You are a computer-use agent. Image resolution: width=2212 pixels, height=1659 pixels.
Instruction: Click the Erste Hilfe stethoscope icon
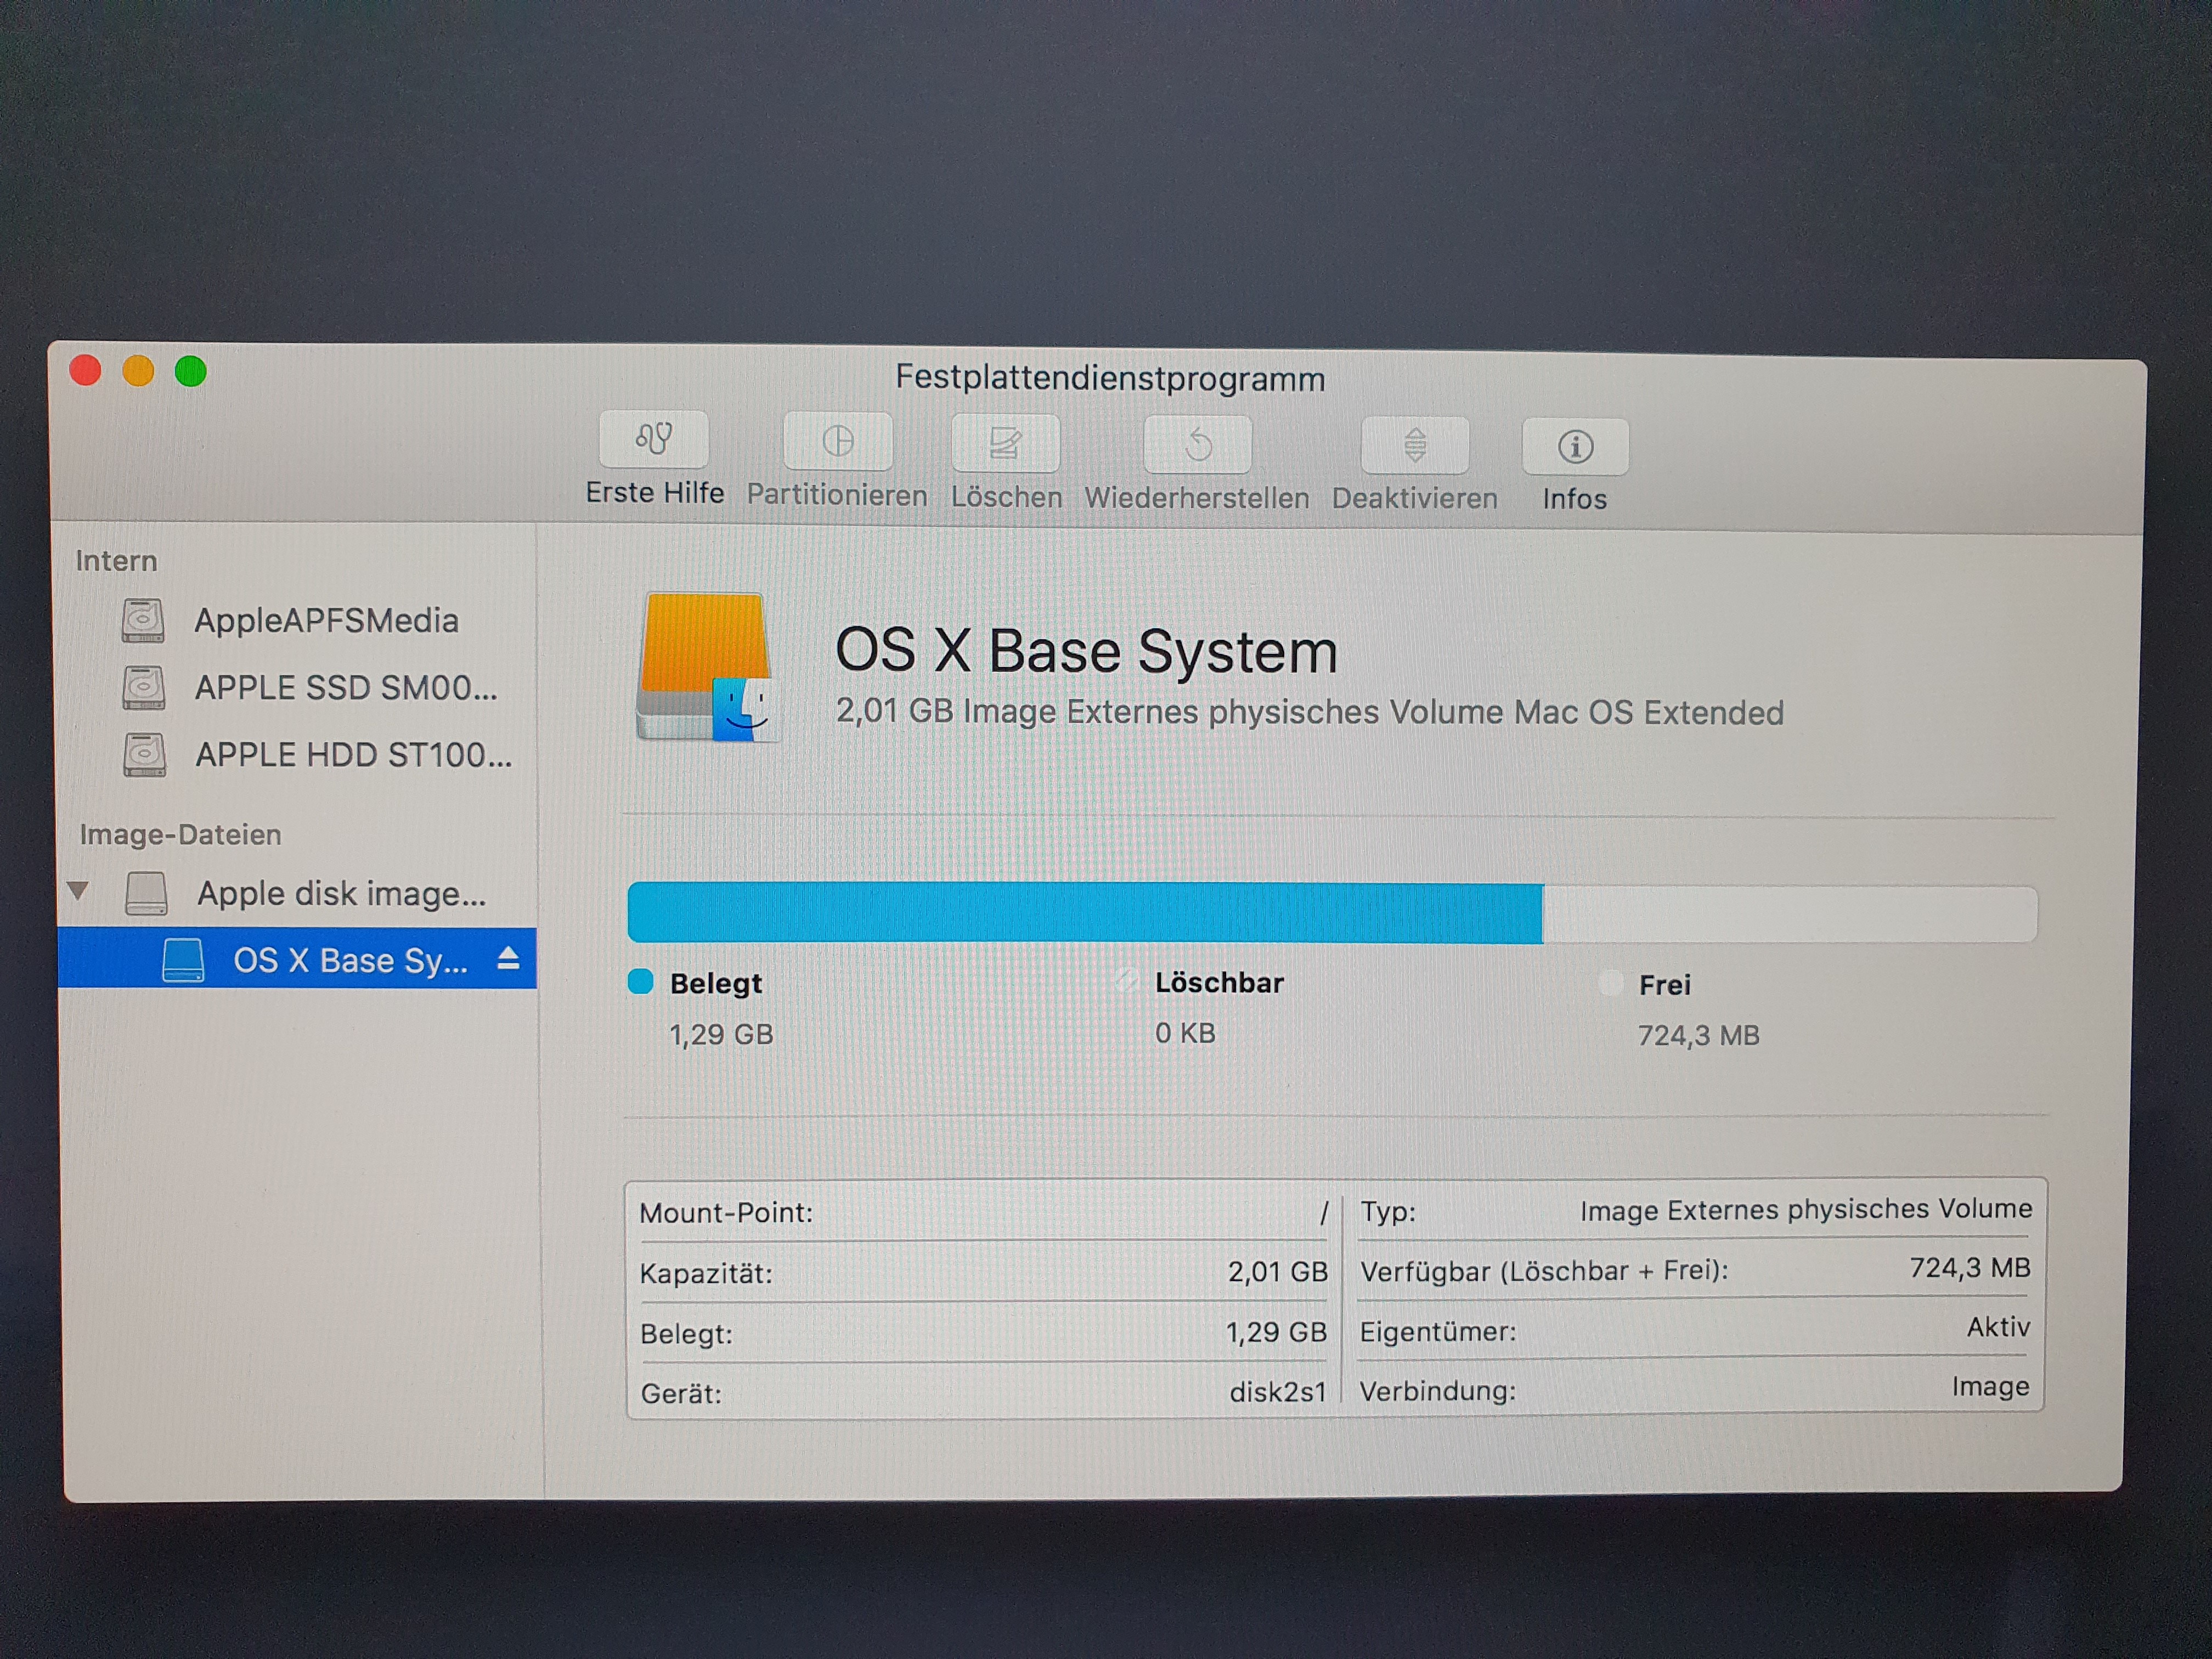(654, 439)
